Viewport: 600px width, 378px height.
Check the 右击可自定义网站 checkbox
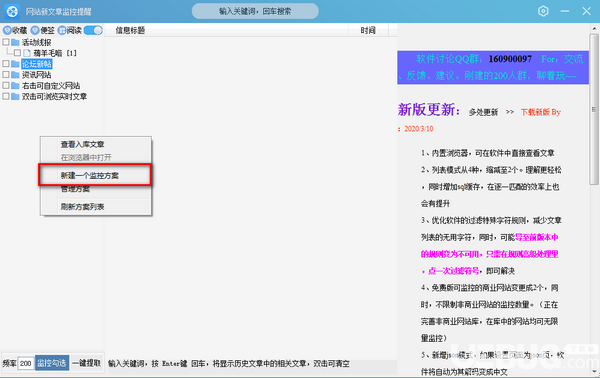click(6, 85)
